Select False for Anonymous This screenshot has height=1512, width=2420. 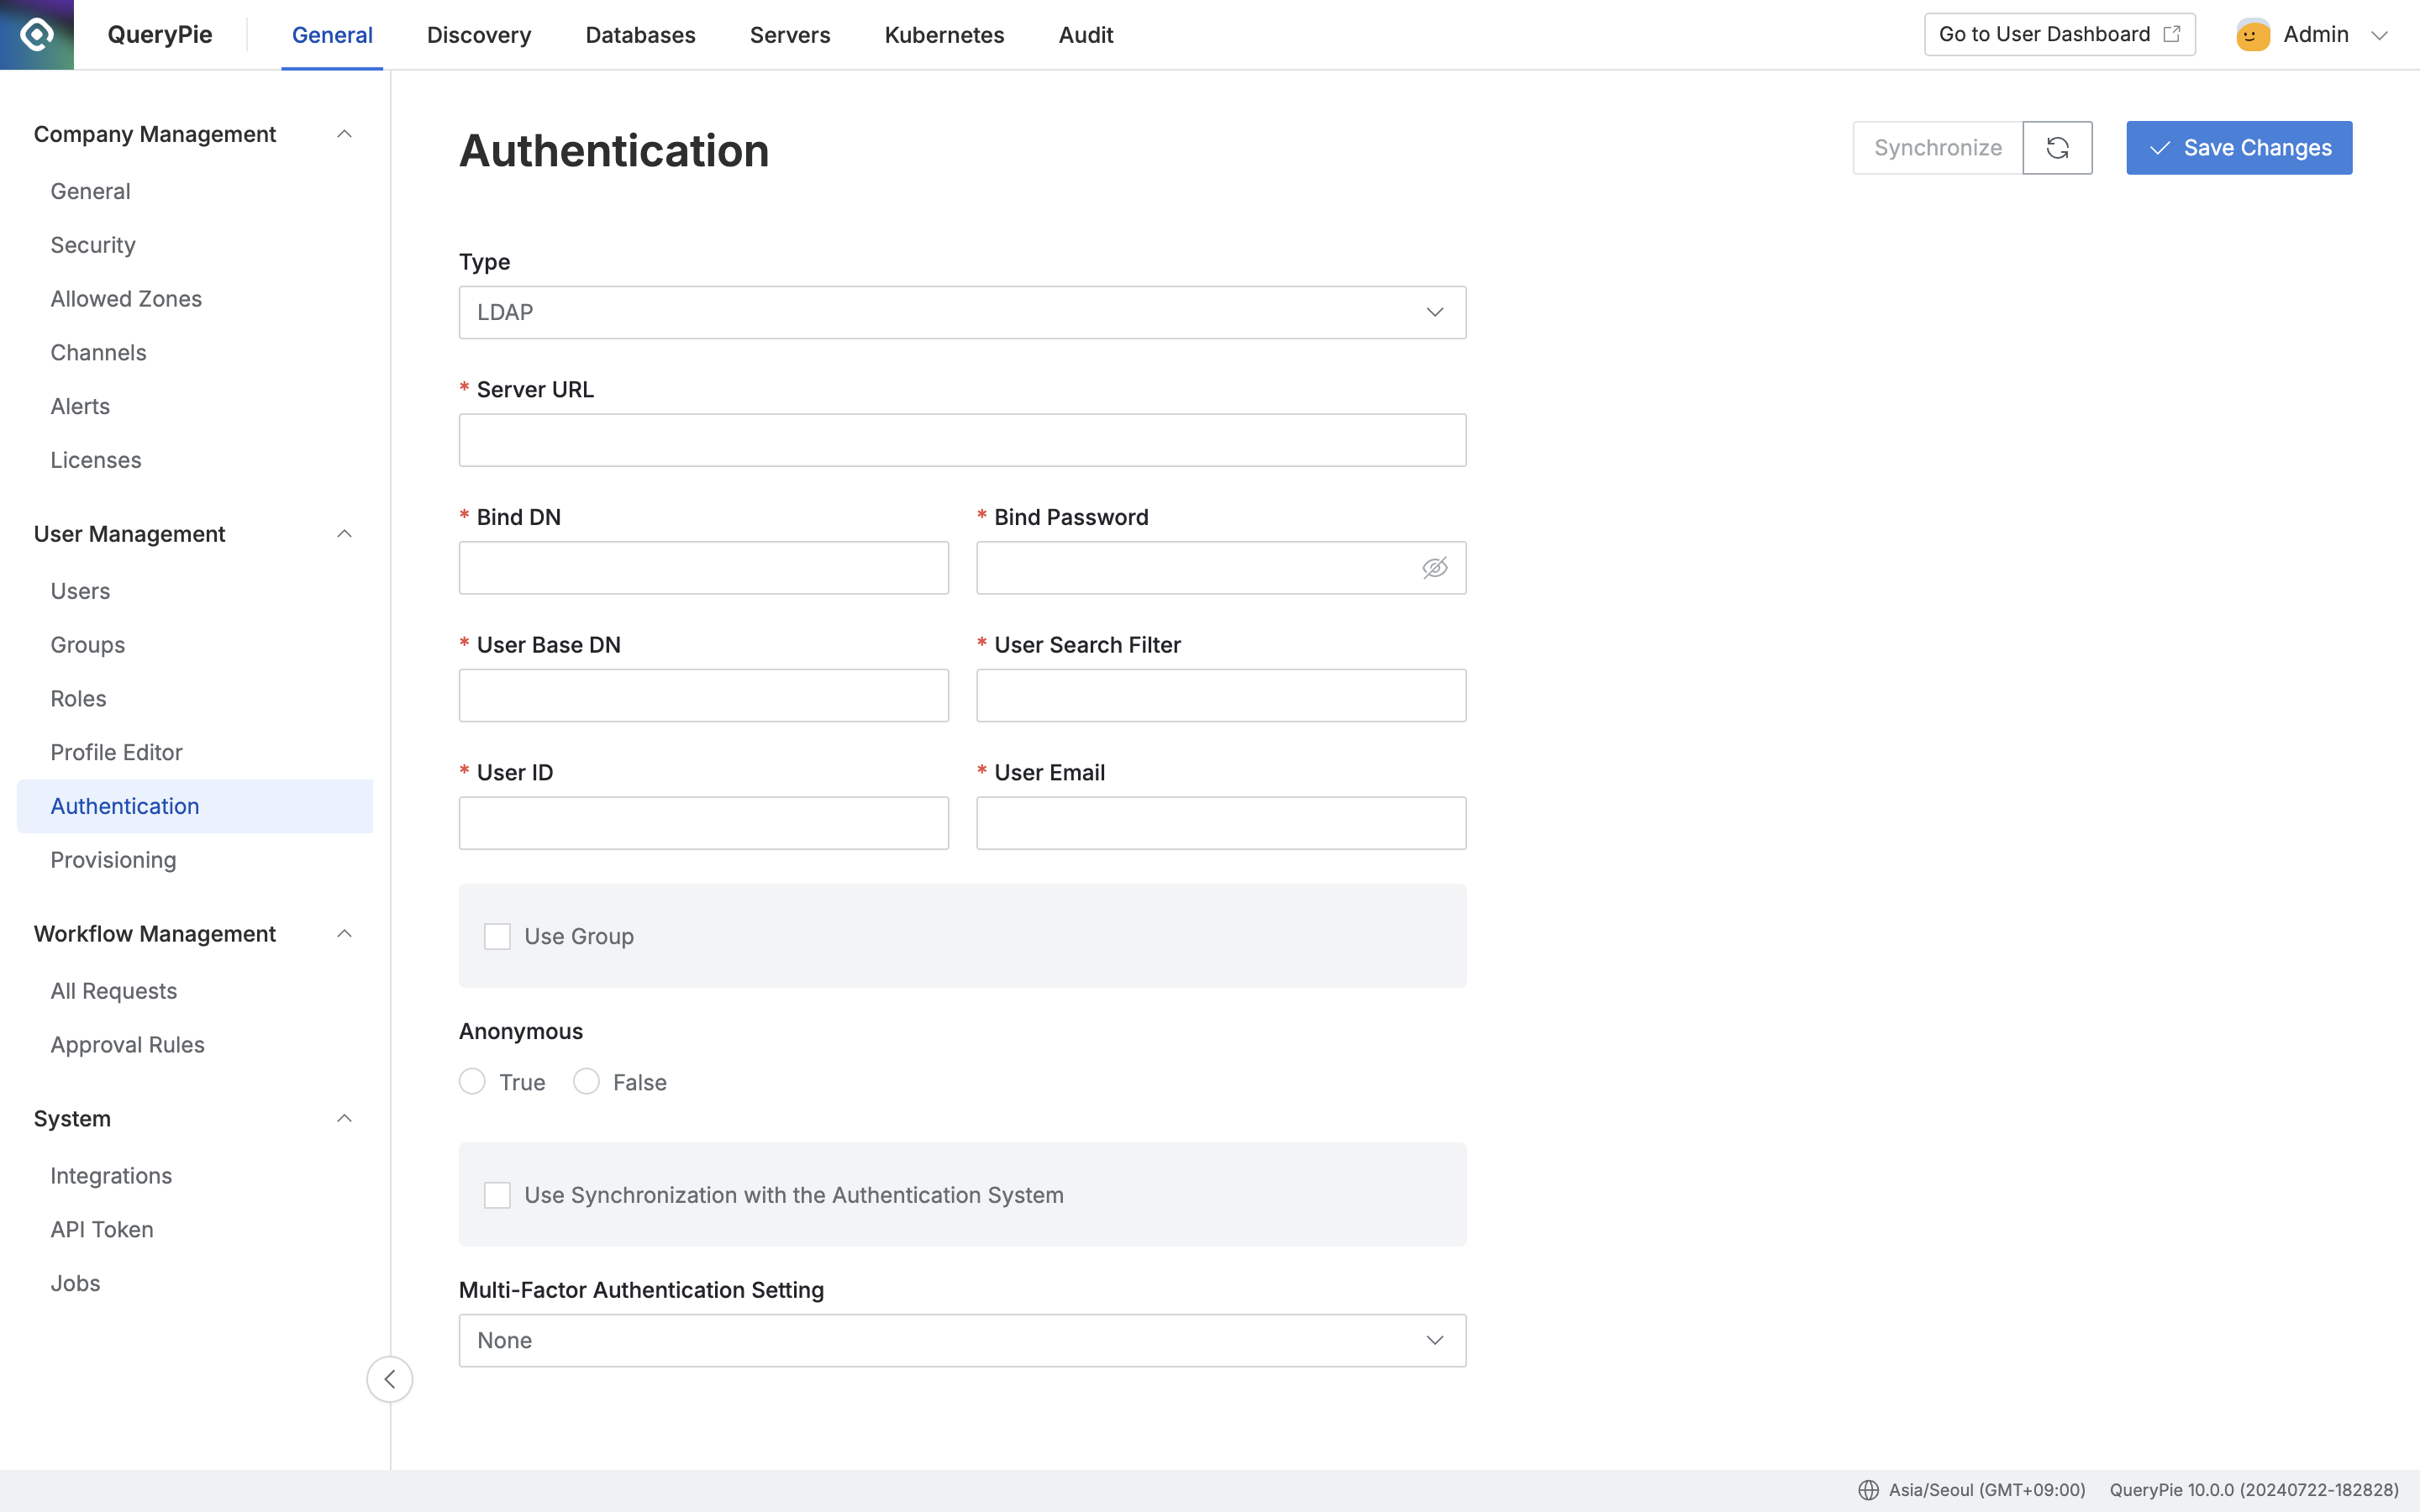pos(586,1082)
